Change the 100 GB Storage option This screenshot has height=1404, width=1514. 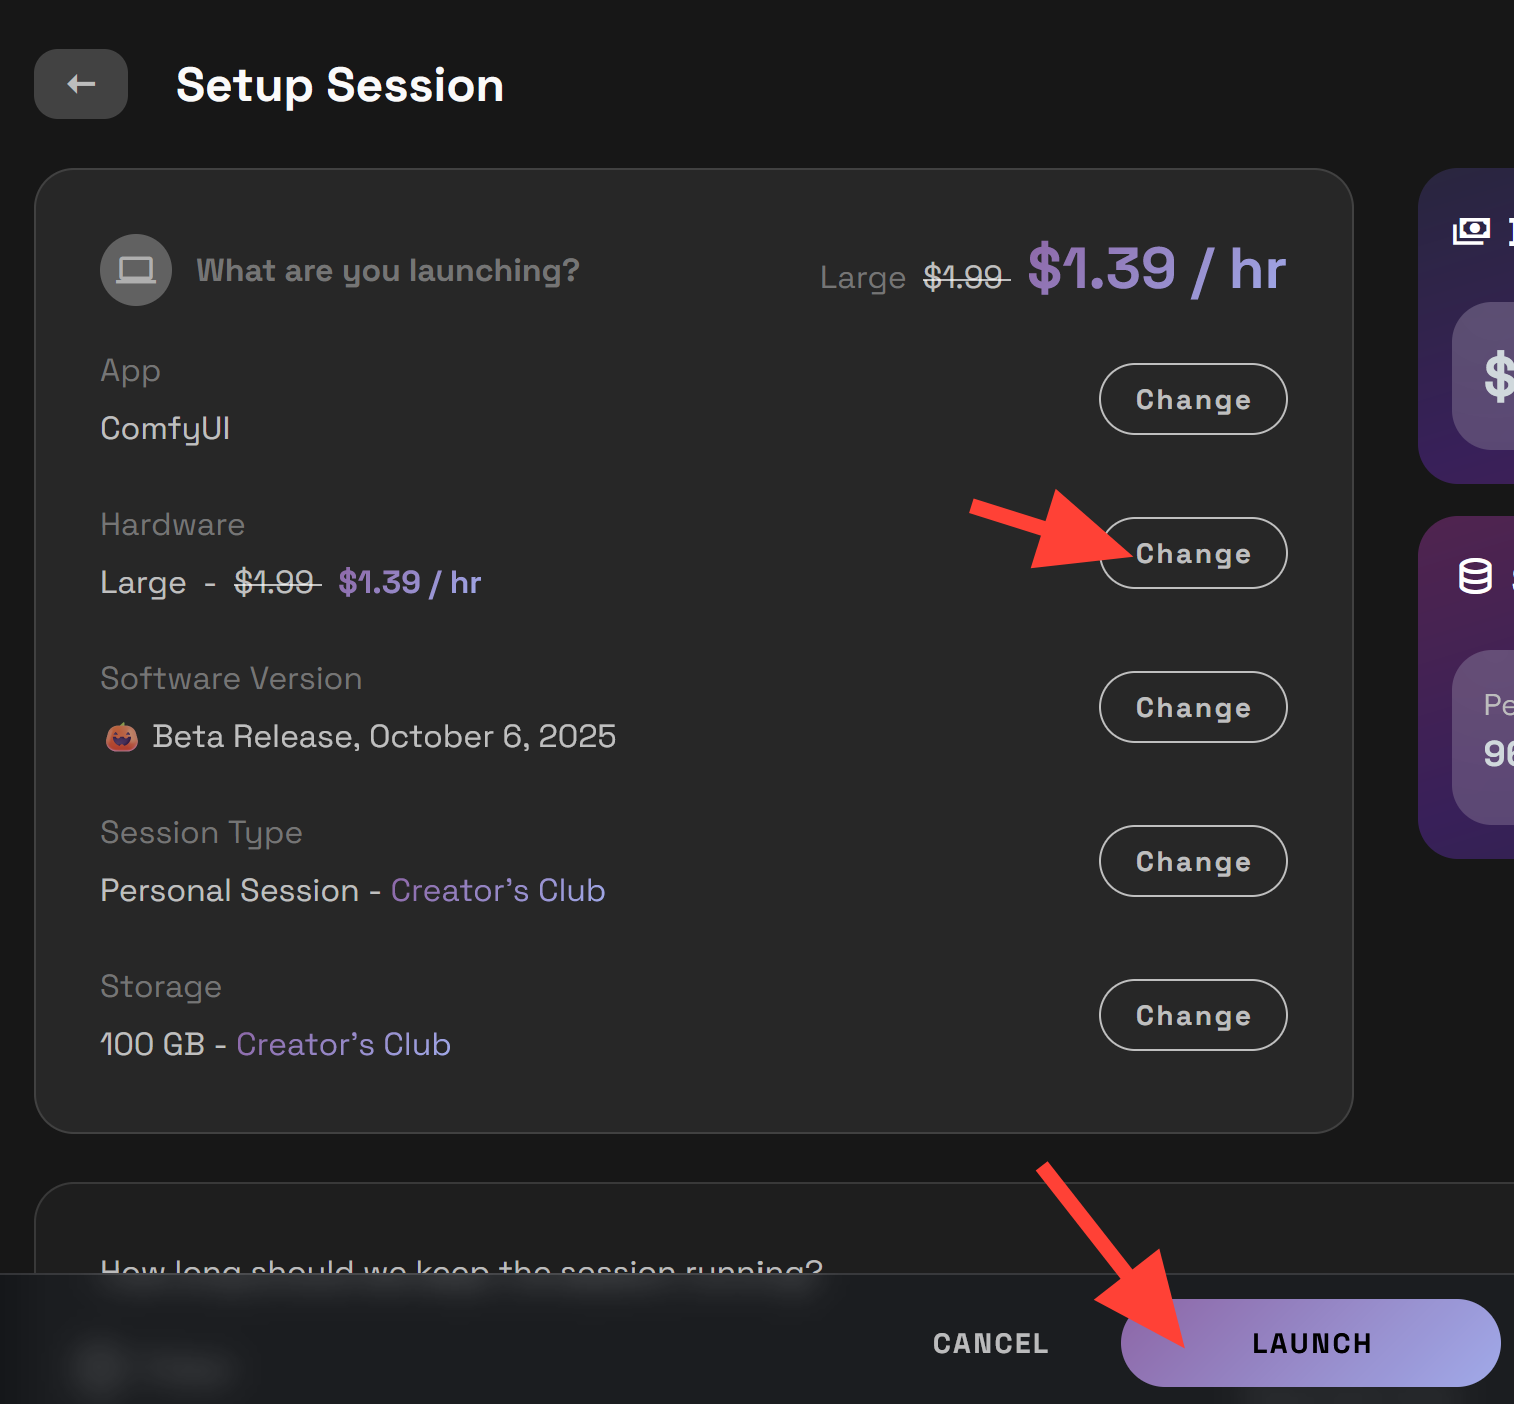[x=1192, y=1015]
